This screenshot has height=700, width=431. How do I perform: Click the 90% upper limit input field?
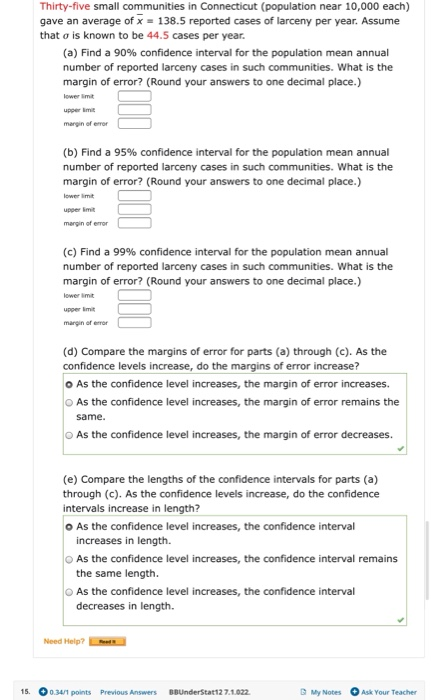click(134, 110)
